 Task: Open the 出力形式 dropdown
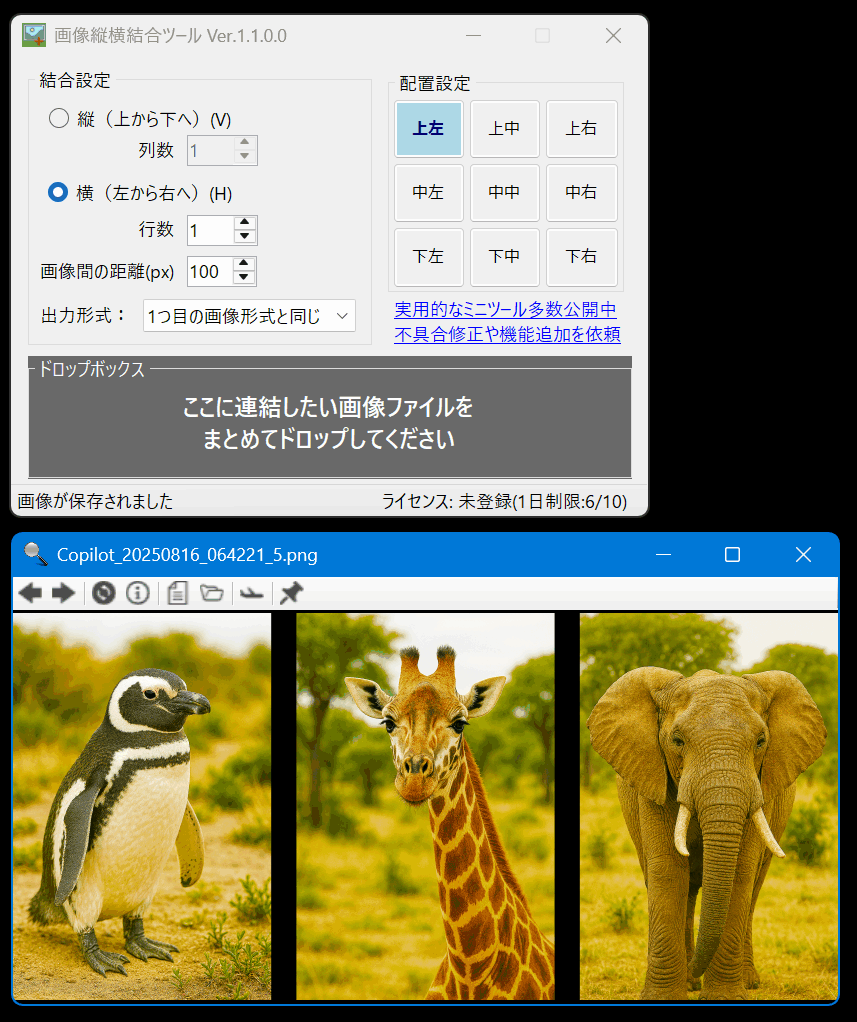pyautogui.click(x=249, y=316)
